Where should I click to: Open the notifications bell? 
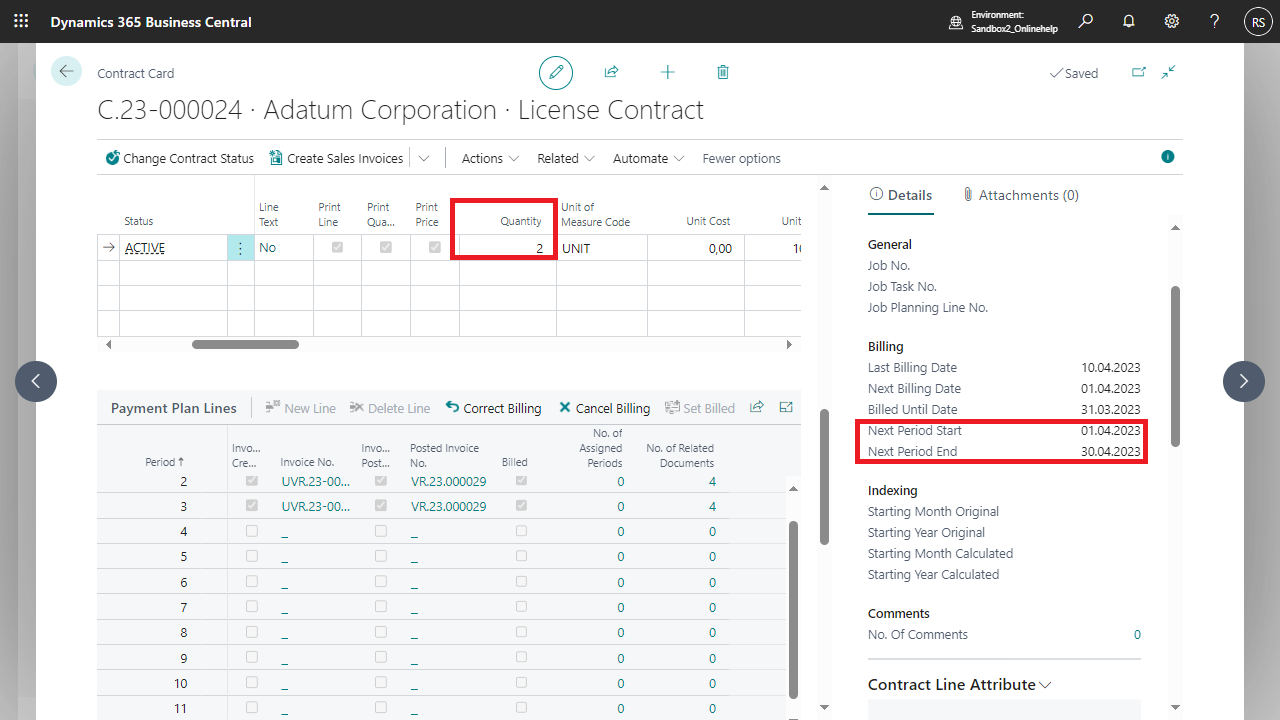pos(1129,21)
